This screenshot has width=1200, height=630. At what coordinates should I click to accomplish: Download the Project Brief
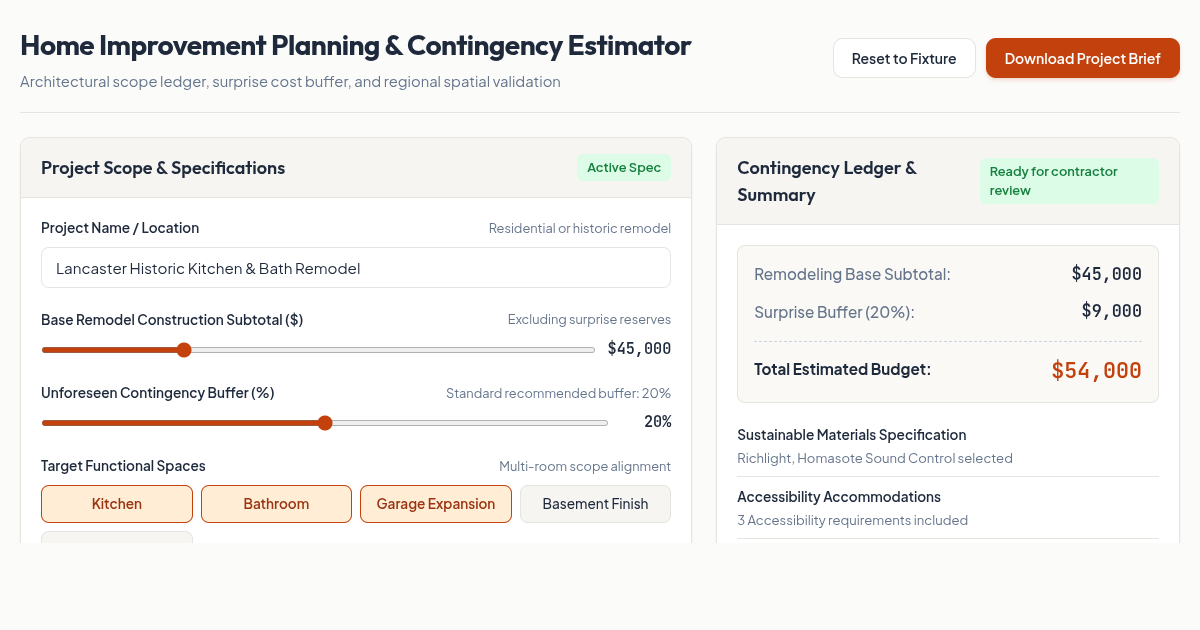pyautogui.click(x=1083, y=58)
